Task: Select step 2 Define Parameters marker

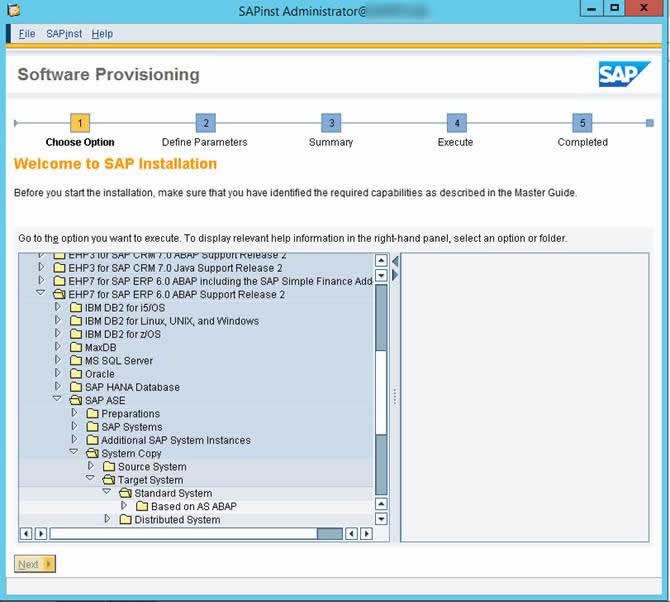Action: (206, 123)
